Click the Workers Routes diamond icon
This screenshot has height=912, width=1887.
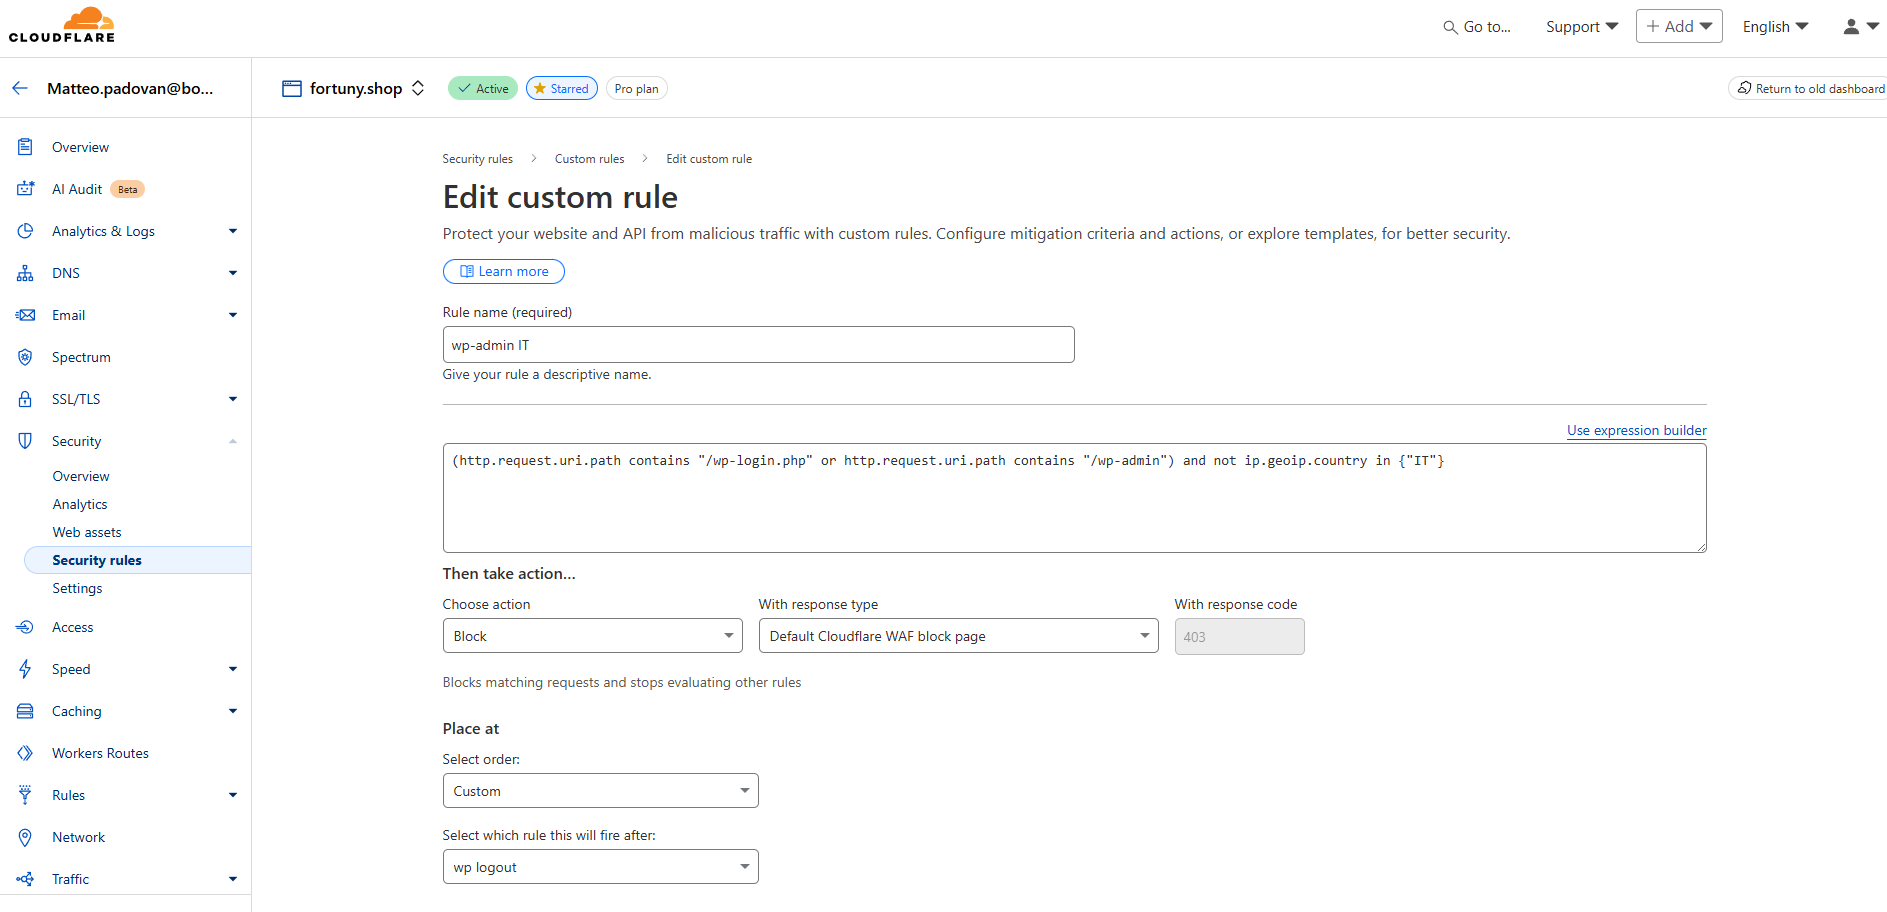click(x=25, y=753)
